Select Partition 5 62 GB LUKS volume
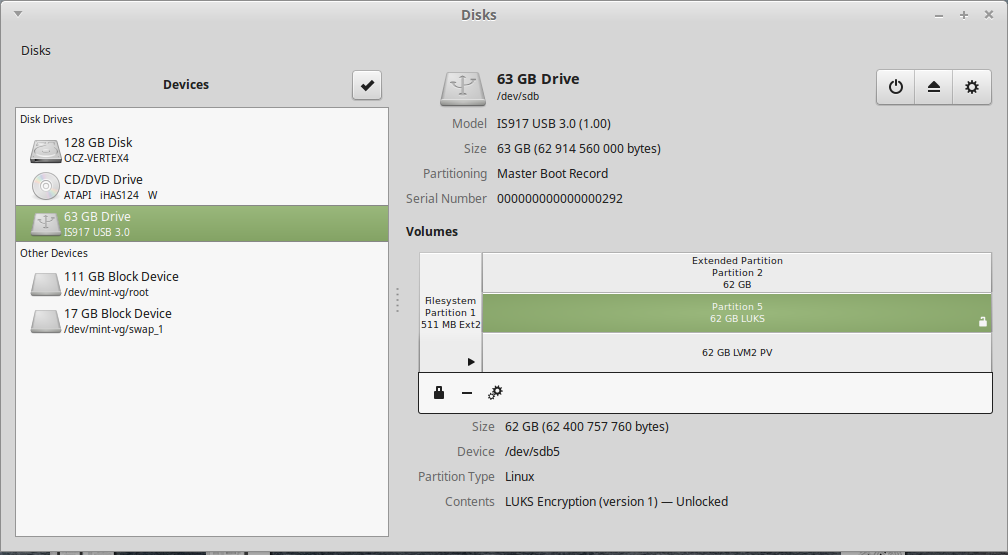The image size is (1008, 555). 737,313
